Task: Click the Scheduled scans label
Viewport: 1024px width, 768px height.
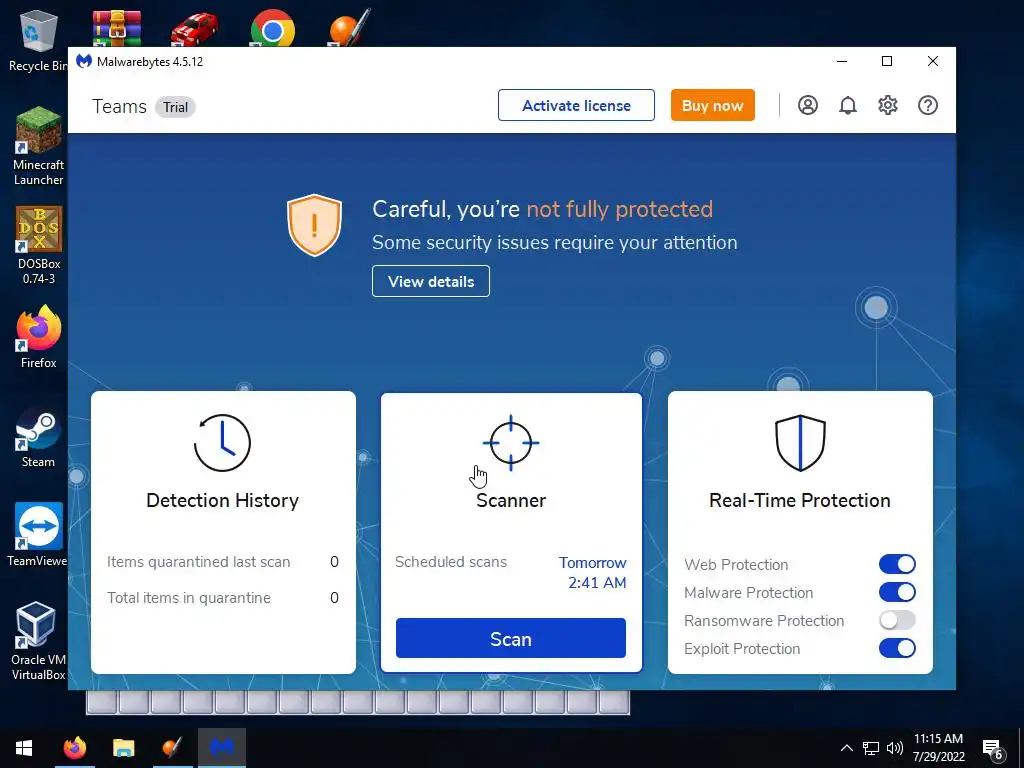Action: pyautogui.click(x=451, y=562)
